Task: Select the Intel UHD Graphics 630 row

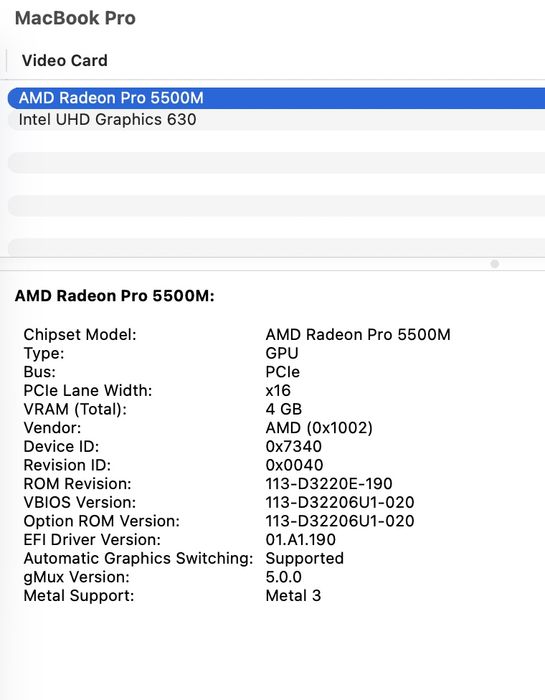Action: 276,120
